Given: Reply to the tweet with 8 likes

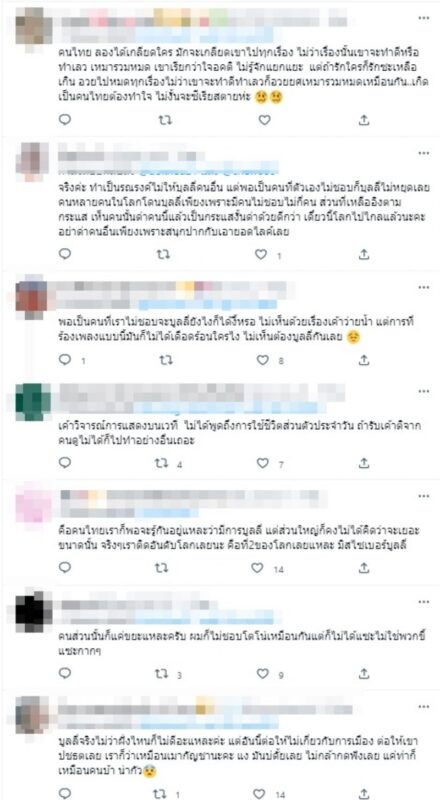Looking at the screenshot, I should (65, 360).
